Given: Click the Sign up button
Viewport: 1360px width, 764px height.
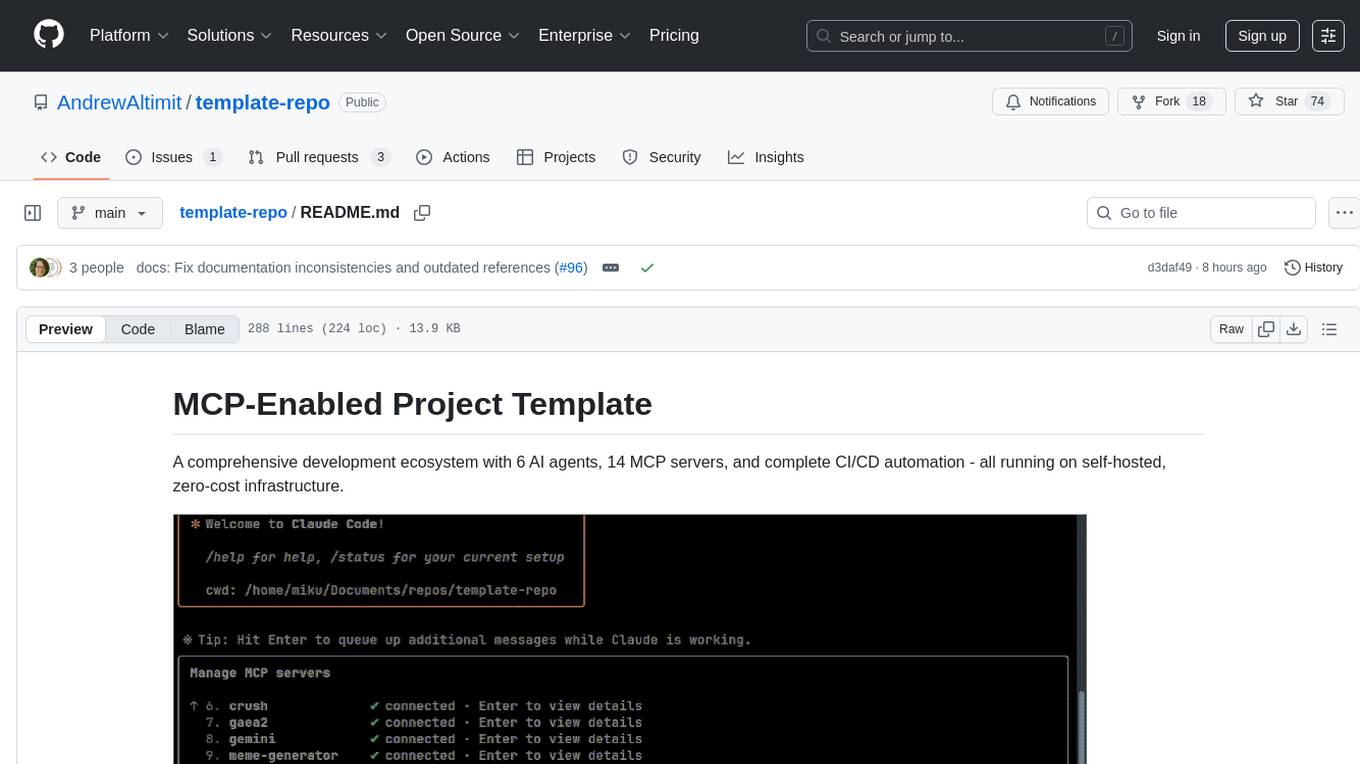Looking at the screenshot, I should tap(1262, 36).
